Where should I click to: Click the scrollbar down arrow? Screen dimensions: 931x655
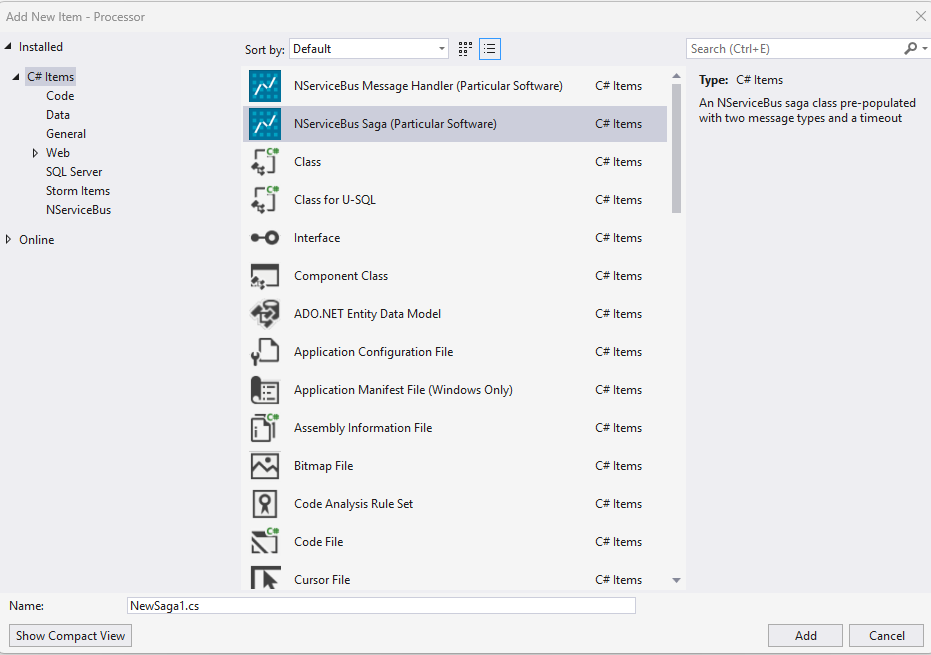click(676, 580)
